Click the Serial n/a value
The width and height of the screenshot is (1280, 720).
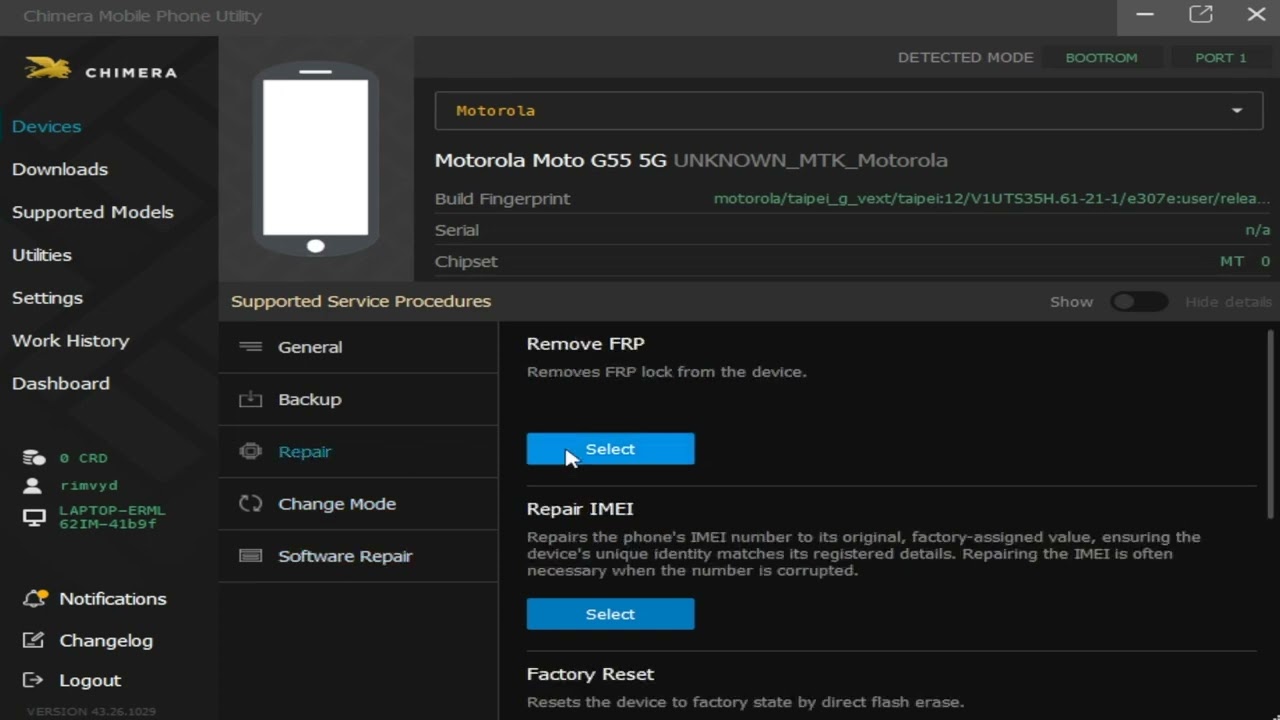coord(1258,230)
